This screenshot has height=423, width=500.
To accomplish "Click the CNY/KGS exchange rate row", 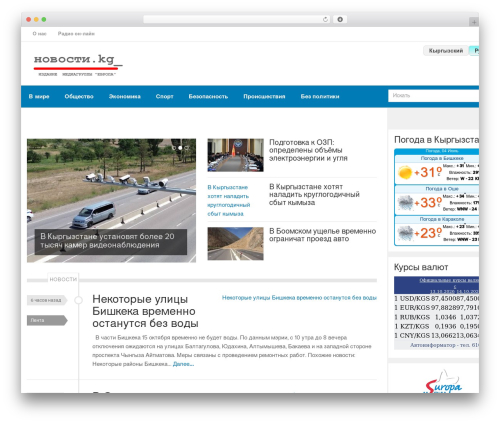I will [436, 335].
